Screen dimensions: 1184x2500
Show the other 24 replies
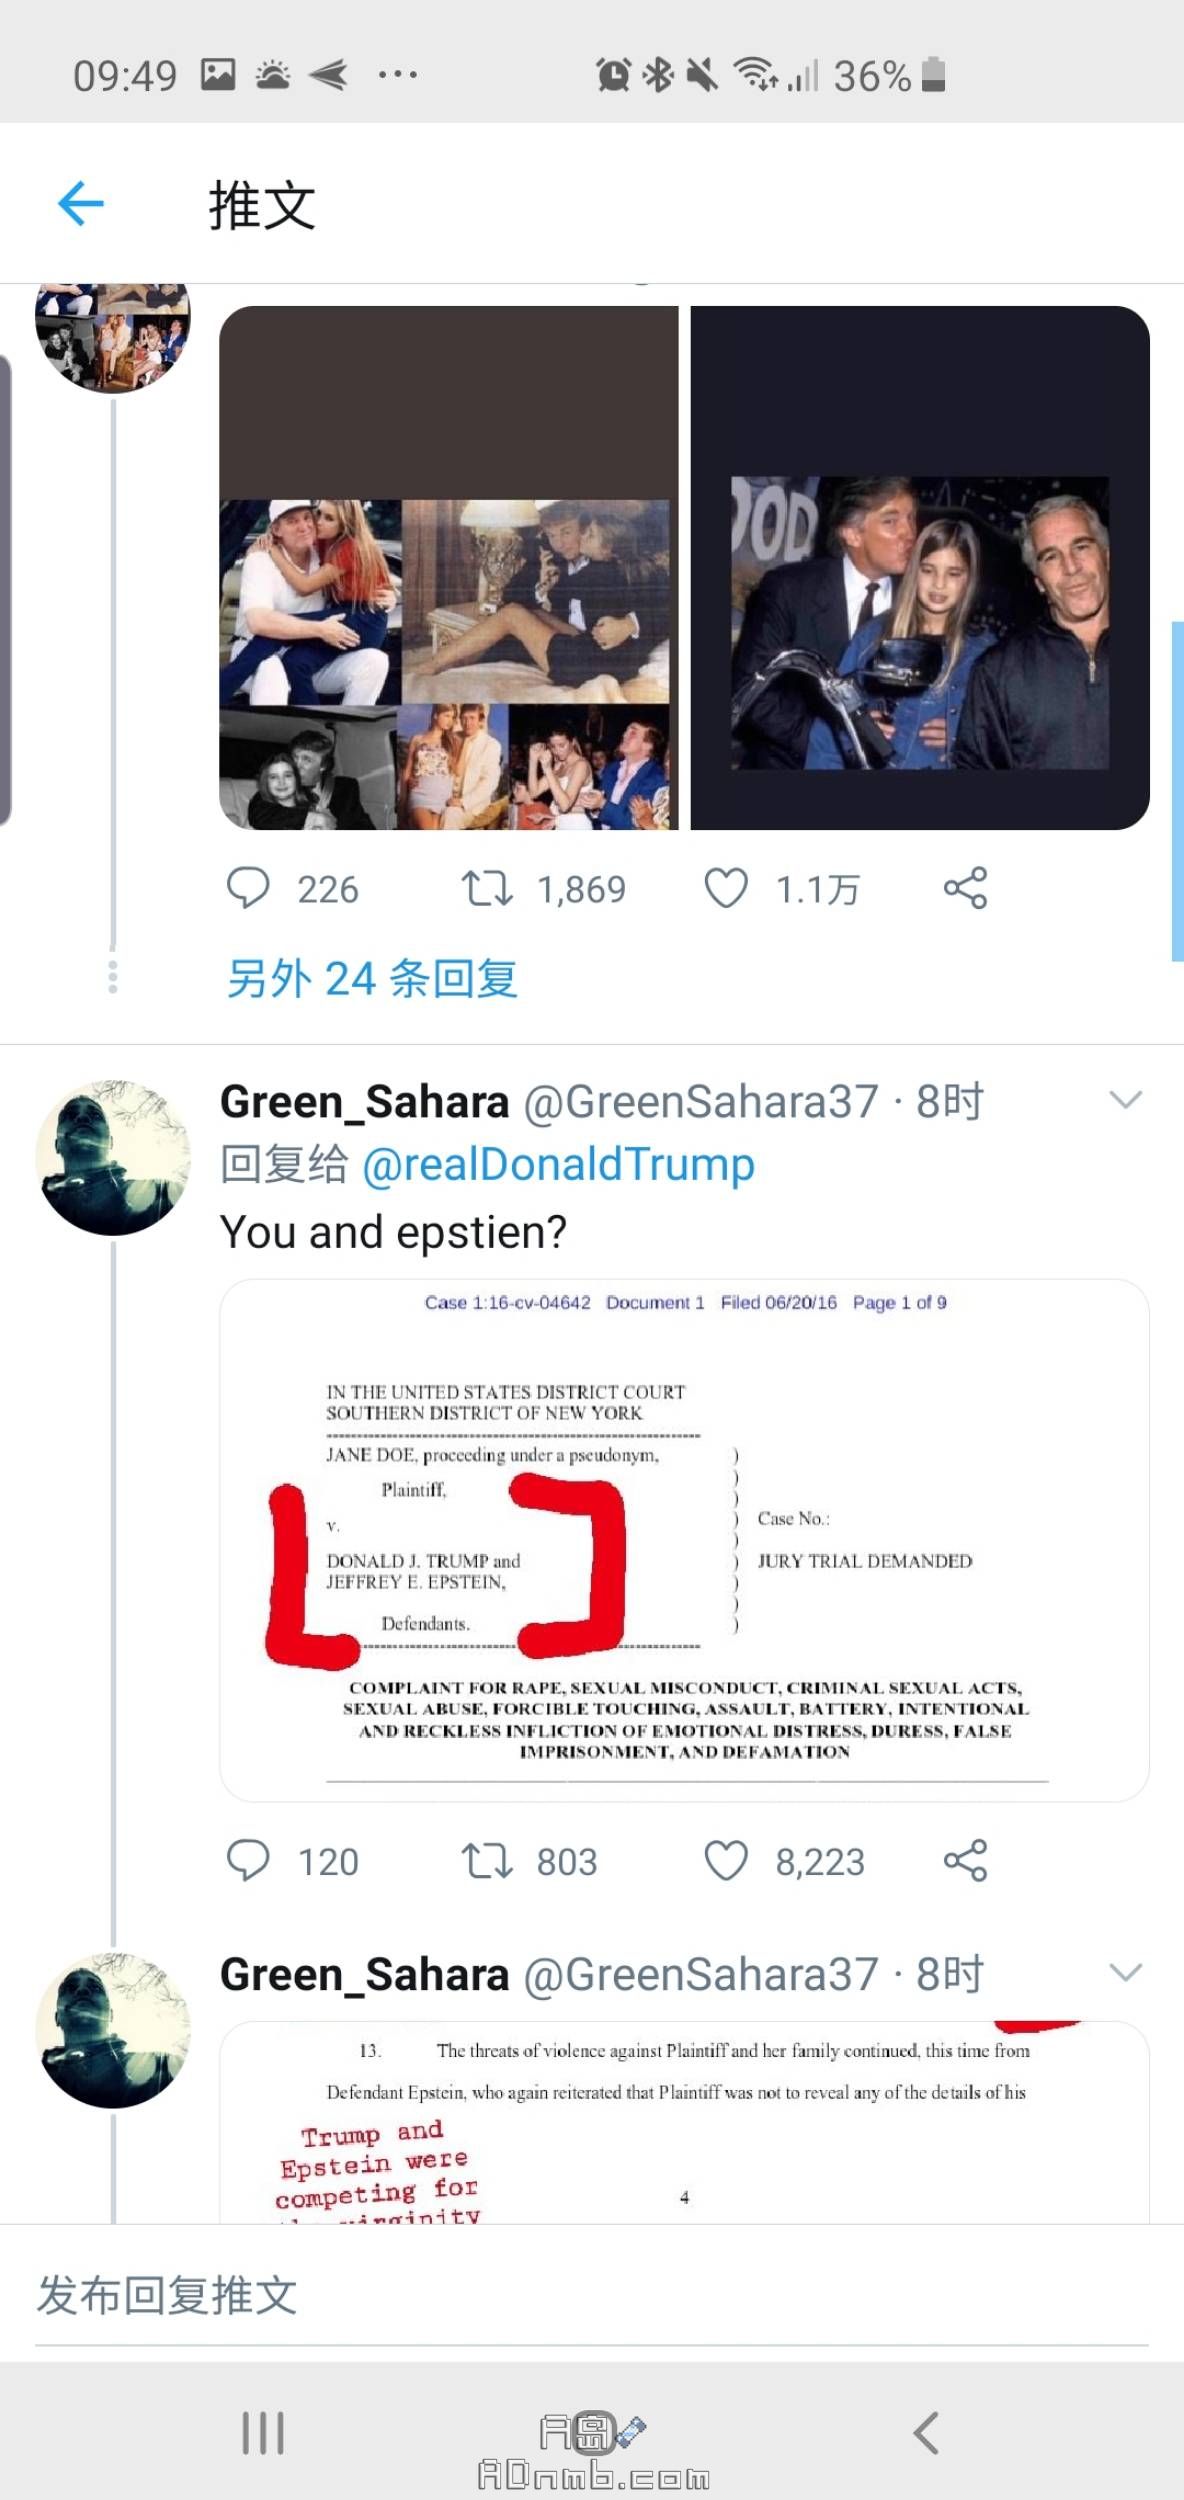pyautogui.click(x=372, y=978)
